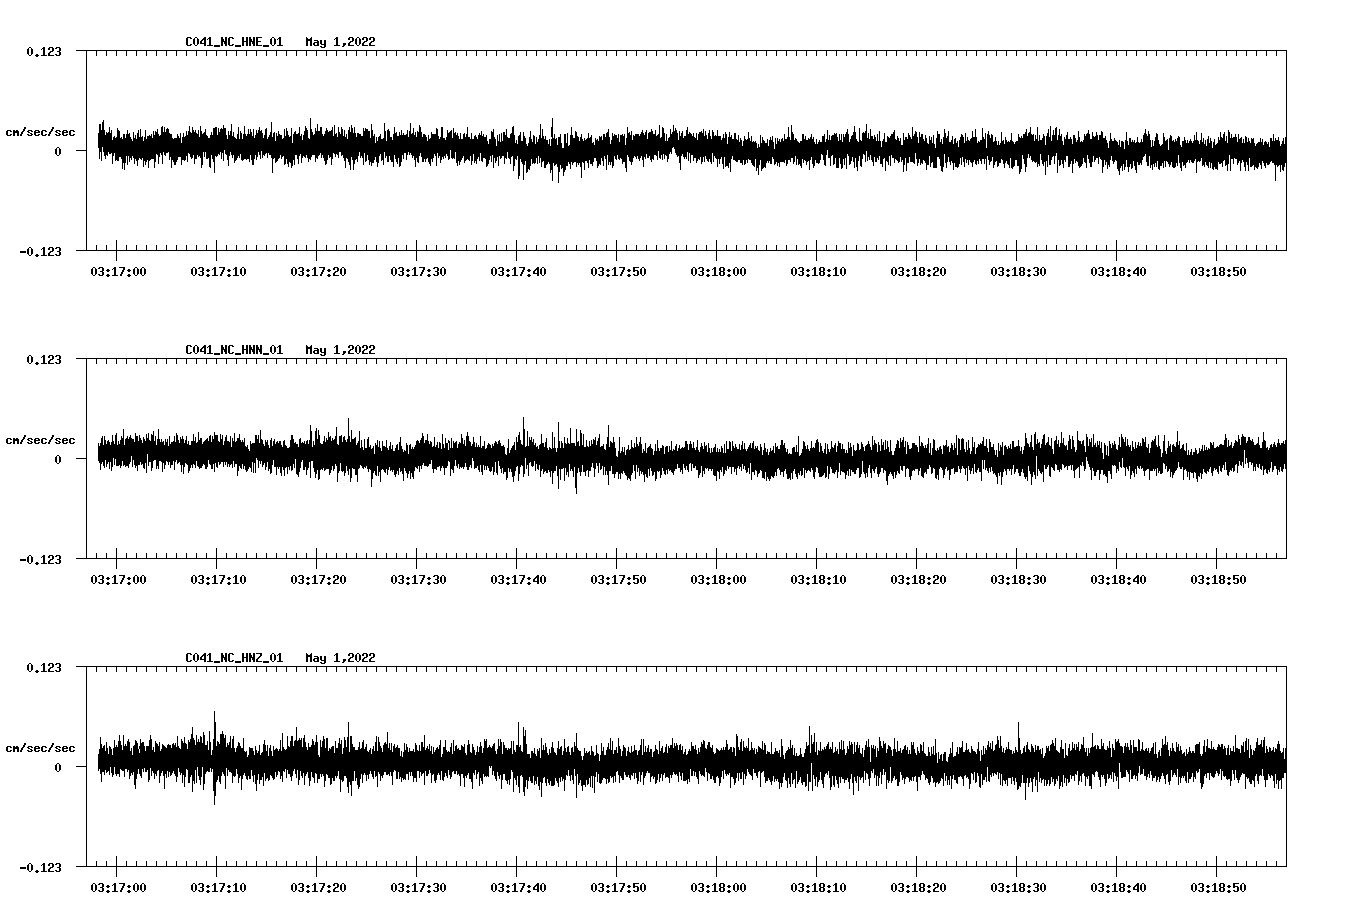Image resolution: width=1358 pixels, height=924 pixels.
Task: Click 03:18:50 time label under HNZ plot
Action: coord(1218,887)
